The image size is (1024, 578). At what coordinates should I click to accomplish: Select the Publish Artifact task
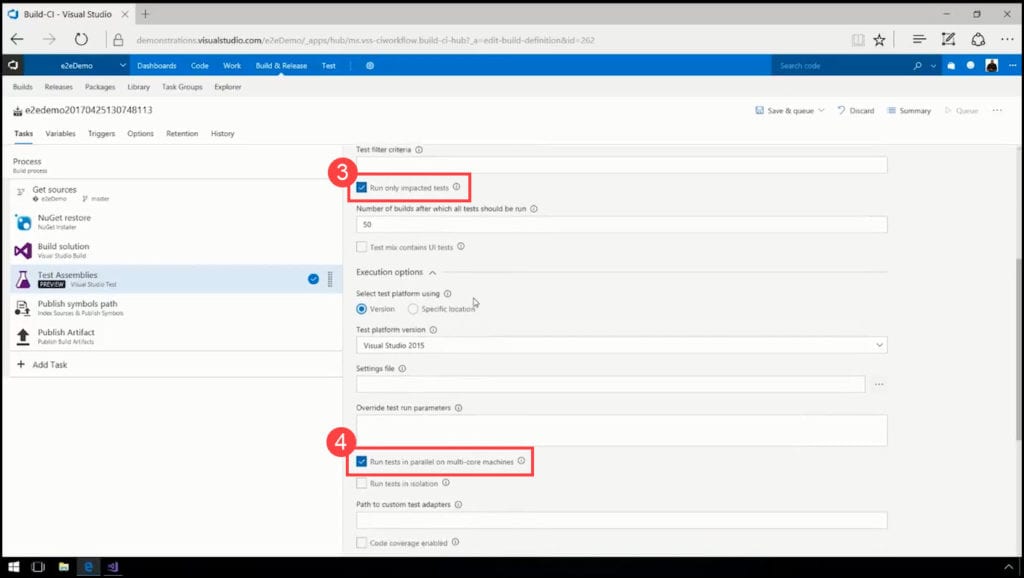tap(176, 336)
